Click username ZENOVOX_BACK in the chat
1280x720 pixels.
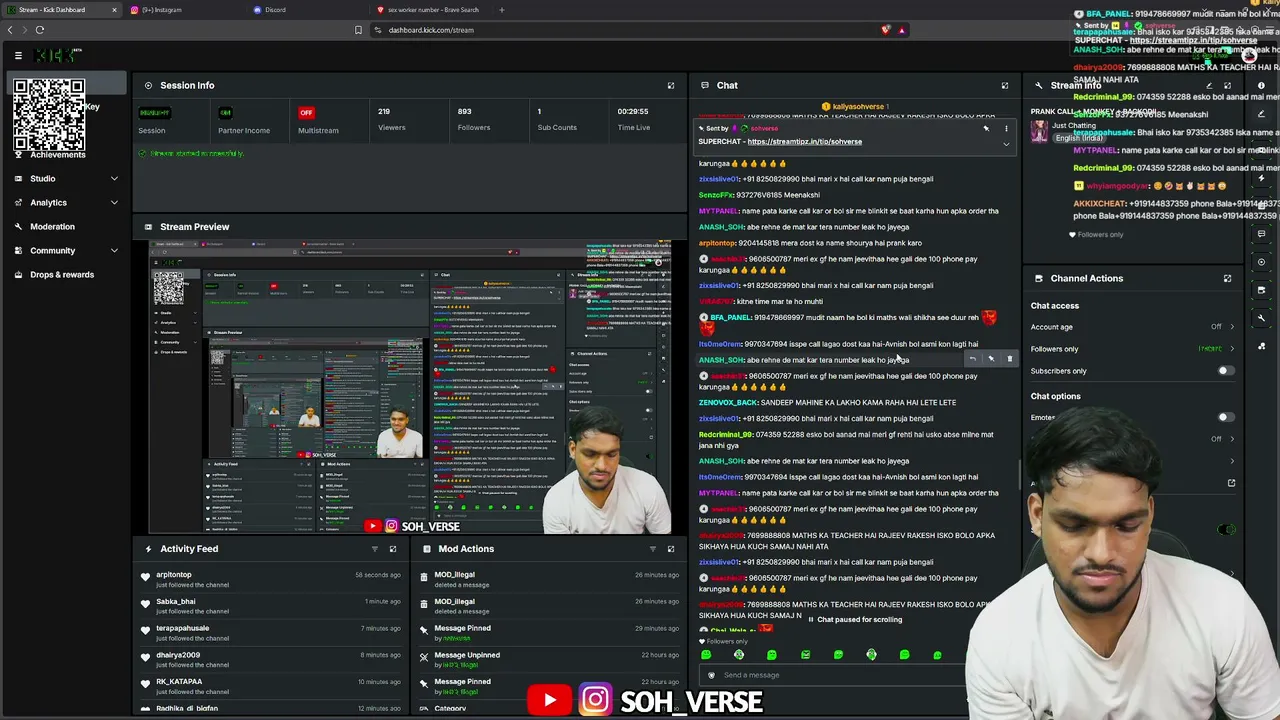pyautogui.click(x=727, y=403)
